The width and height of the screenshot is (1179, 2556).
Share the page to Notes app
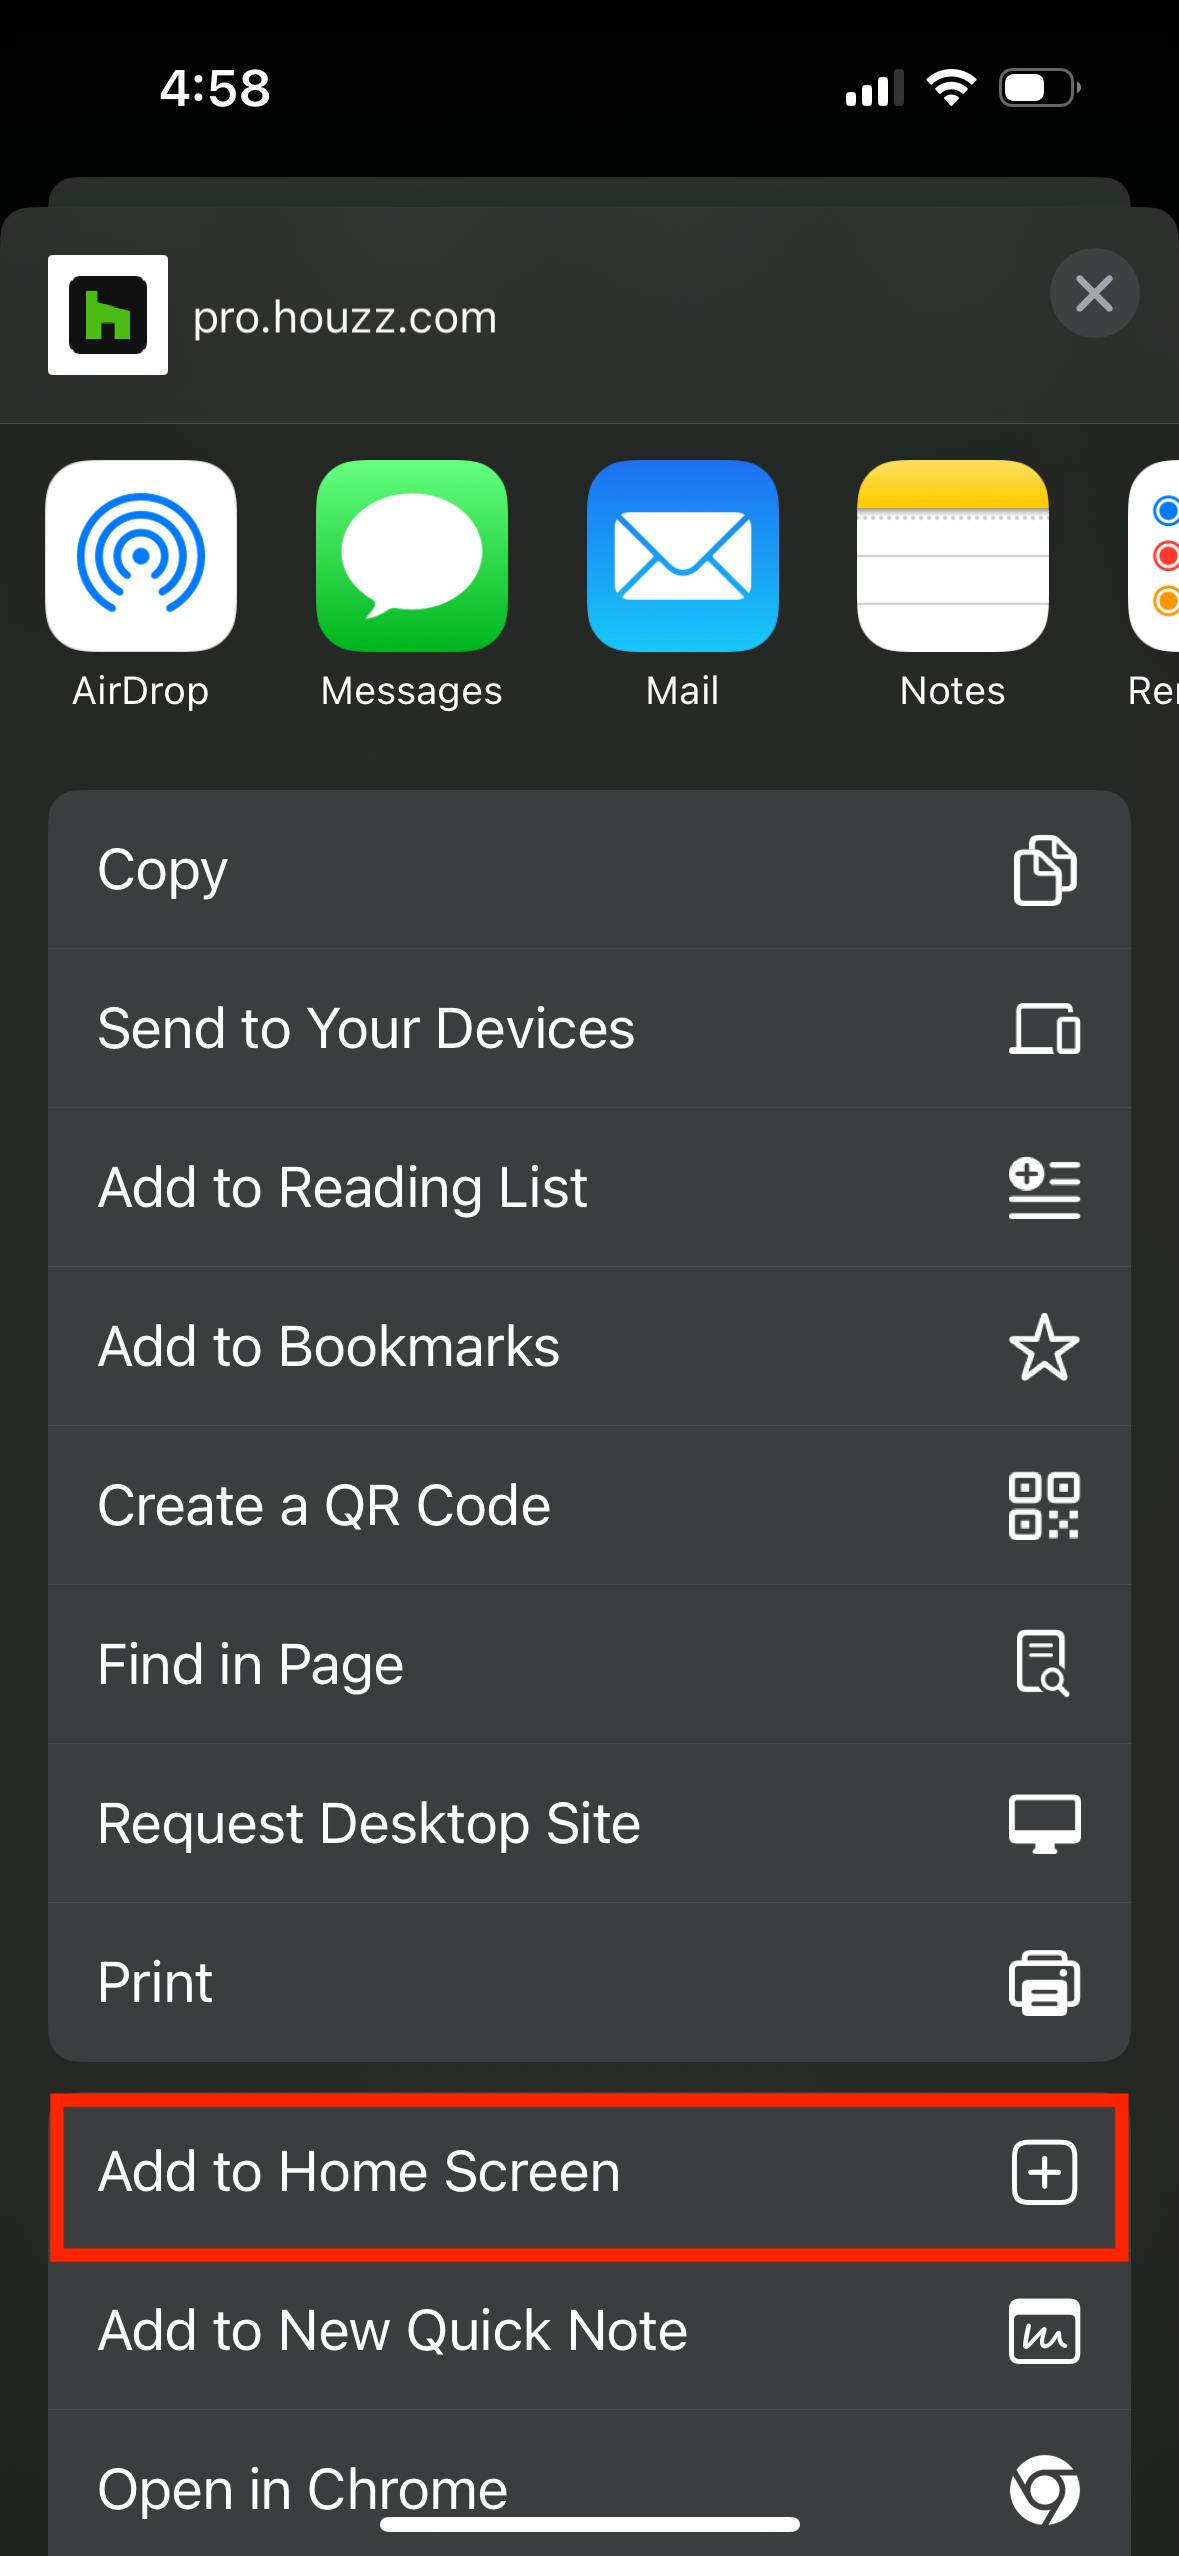[952, 556]
